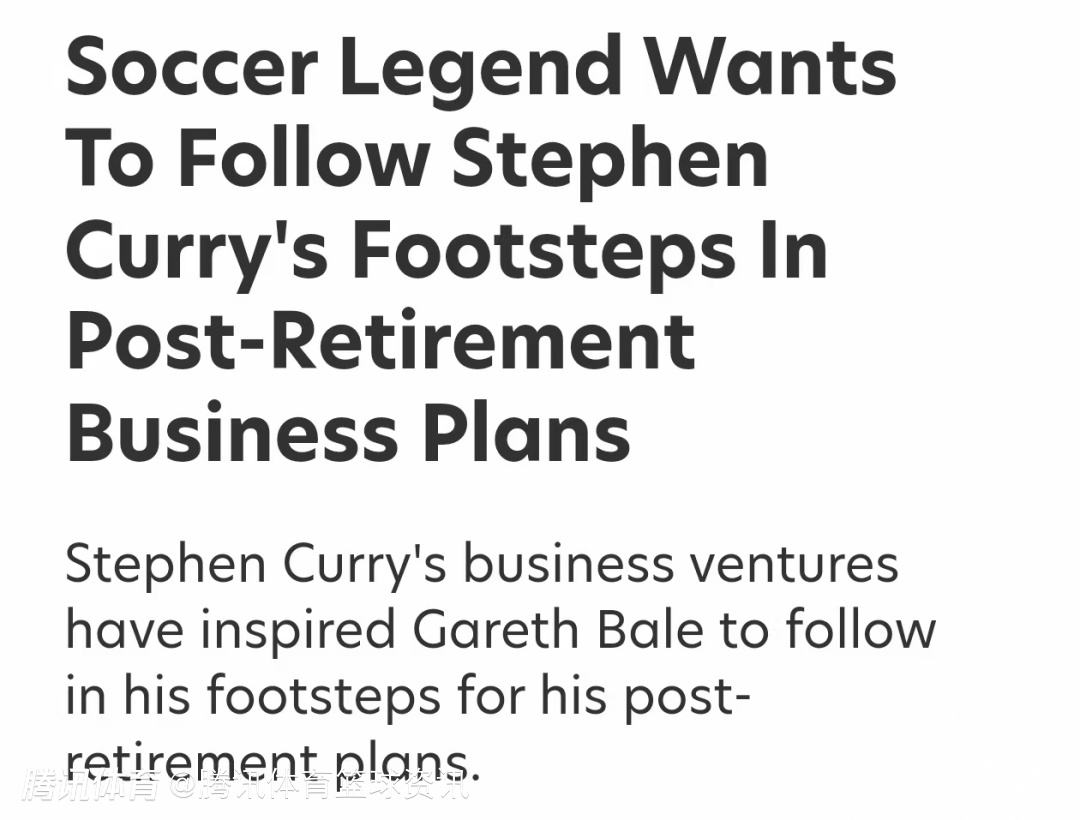Image resolution: width=1080 pixels, height=820 pixels.
Task: Click "To Follow" in the headline
Action: (246, 159)
